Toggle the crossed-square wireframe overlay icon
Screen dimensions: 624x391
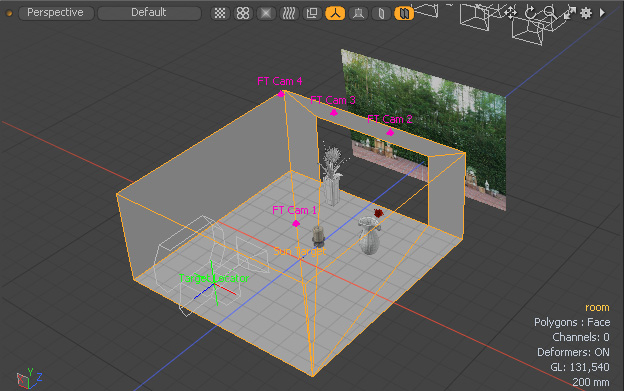[x=266, y=13]
